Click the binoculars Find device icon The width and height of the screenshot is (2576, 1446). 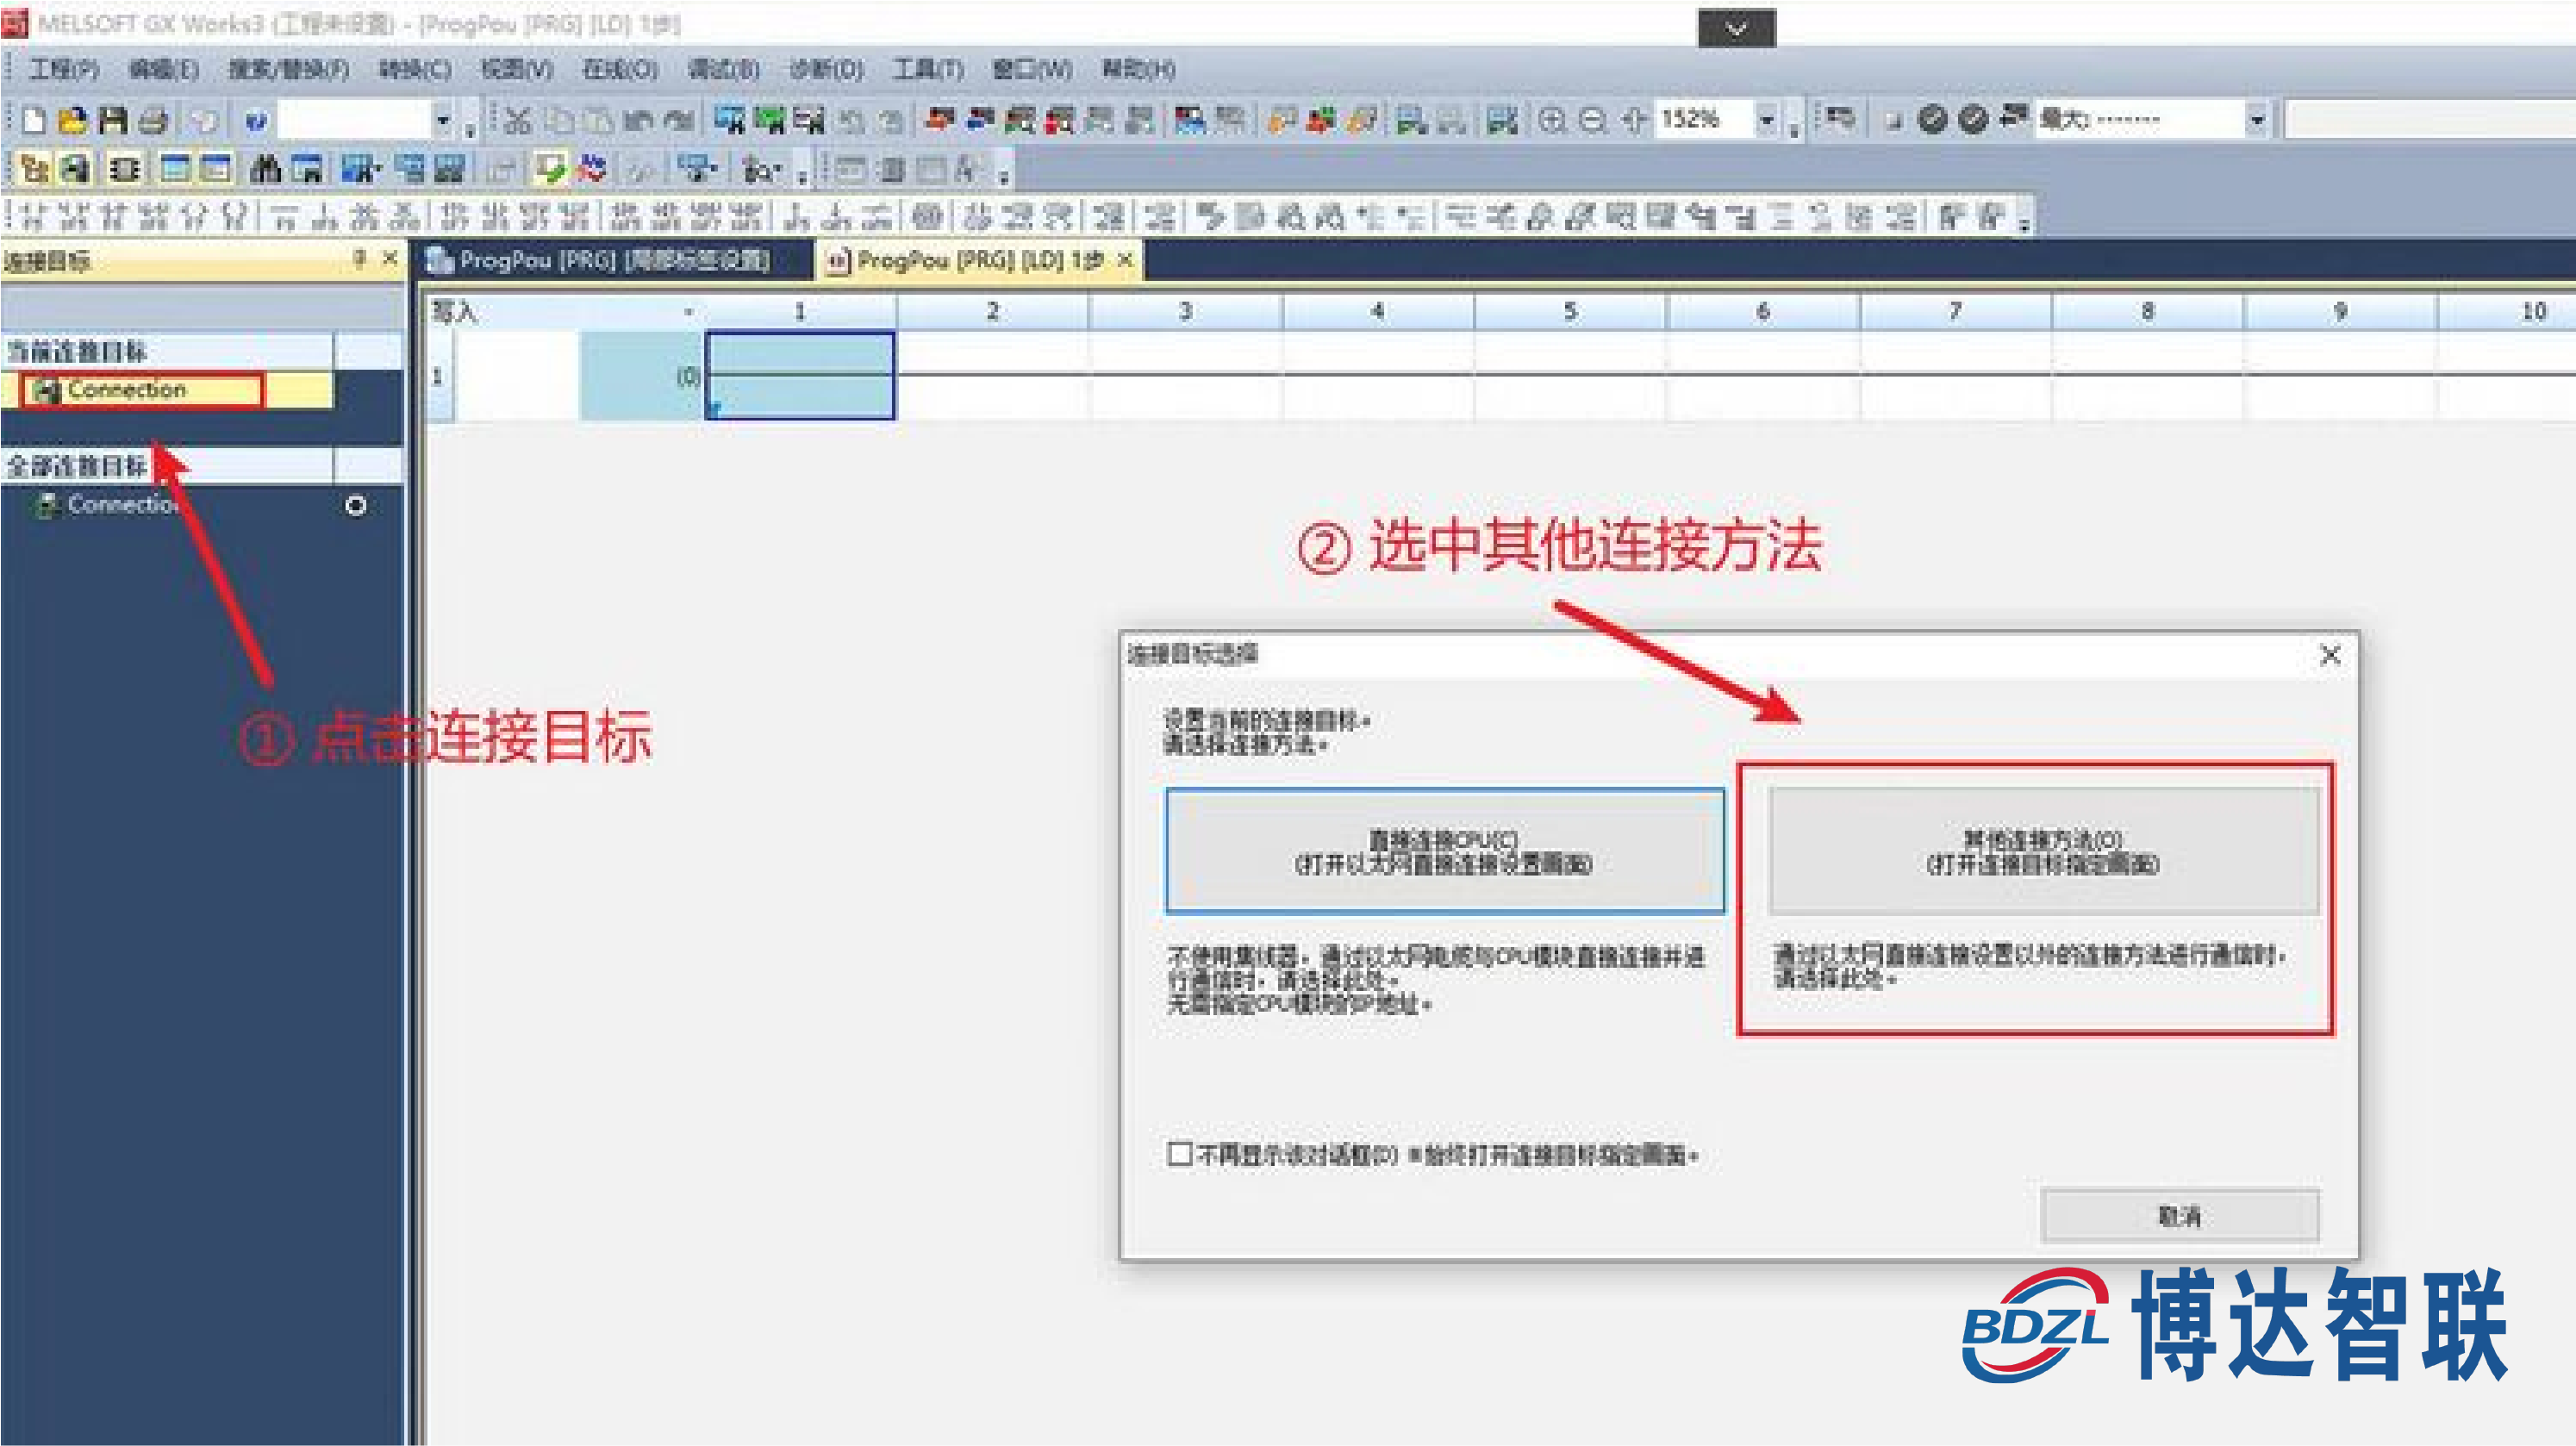pyautogui.click(x=265, y=169)
